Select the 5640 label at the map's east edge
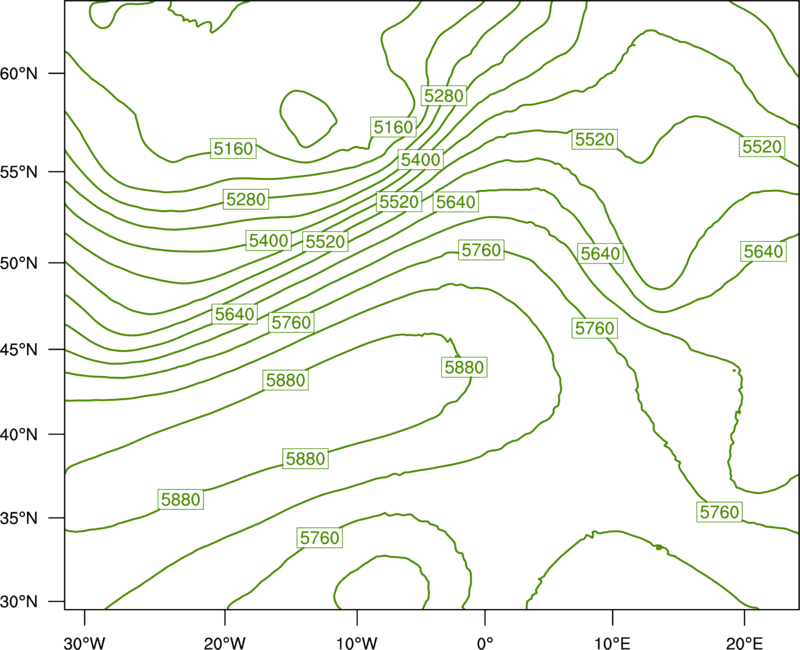The height and width of the screenshot is (650, 800). 763,252
